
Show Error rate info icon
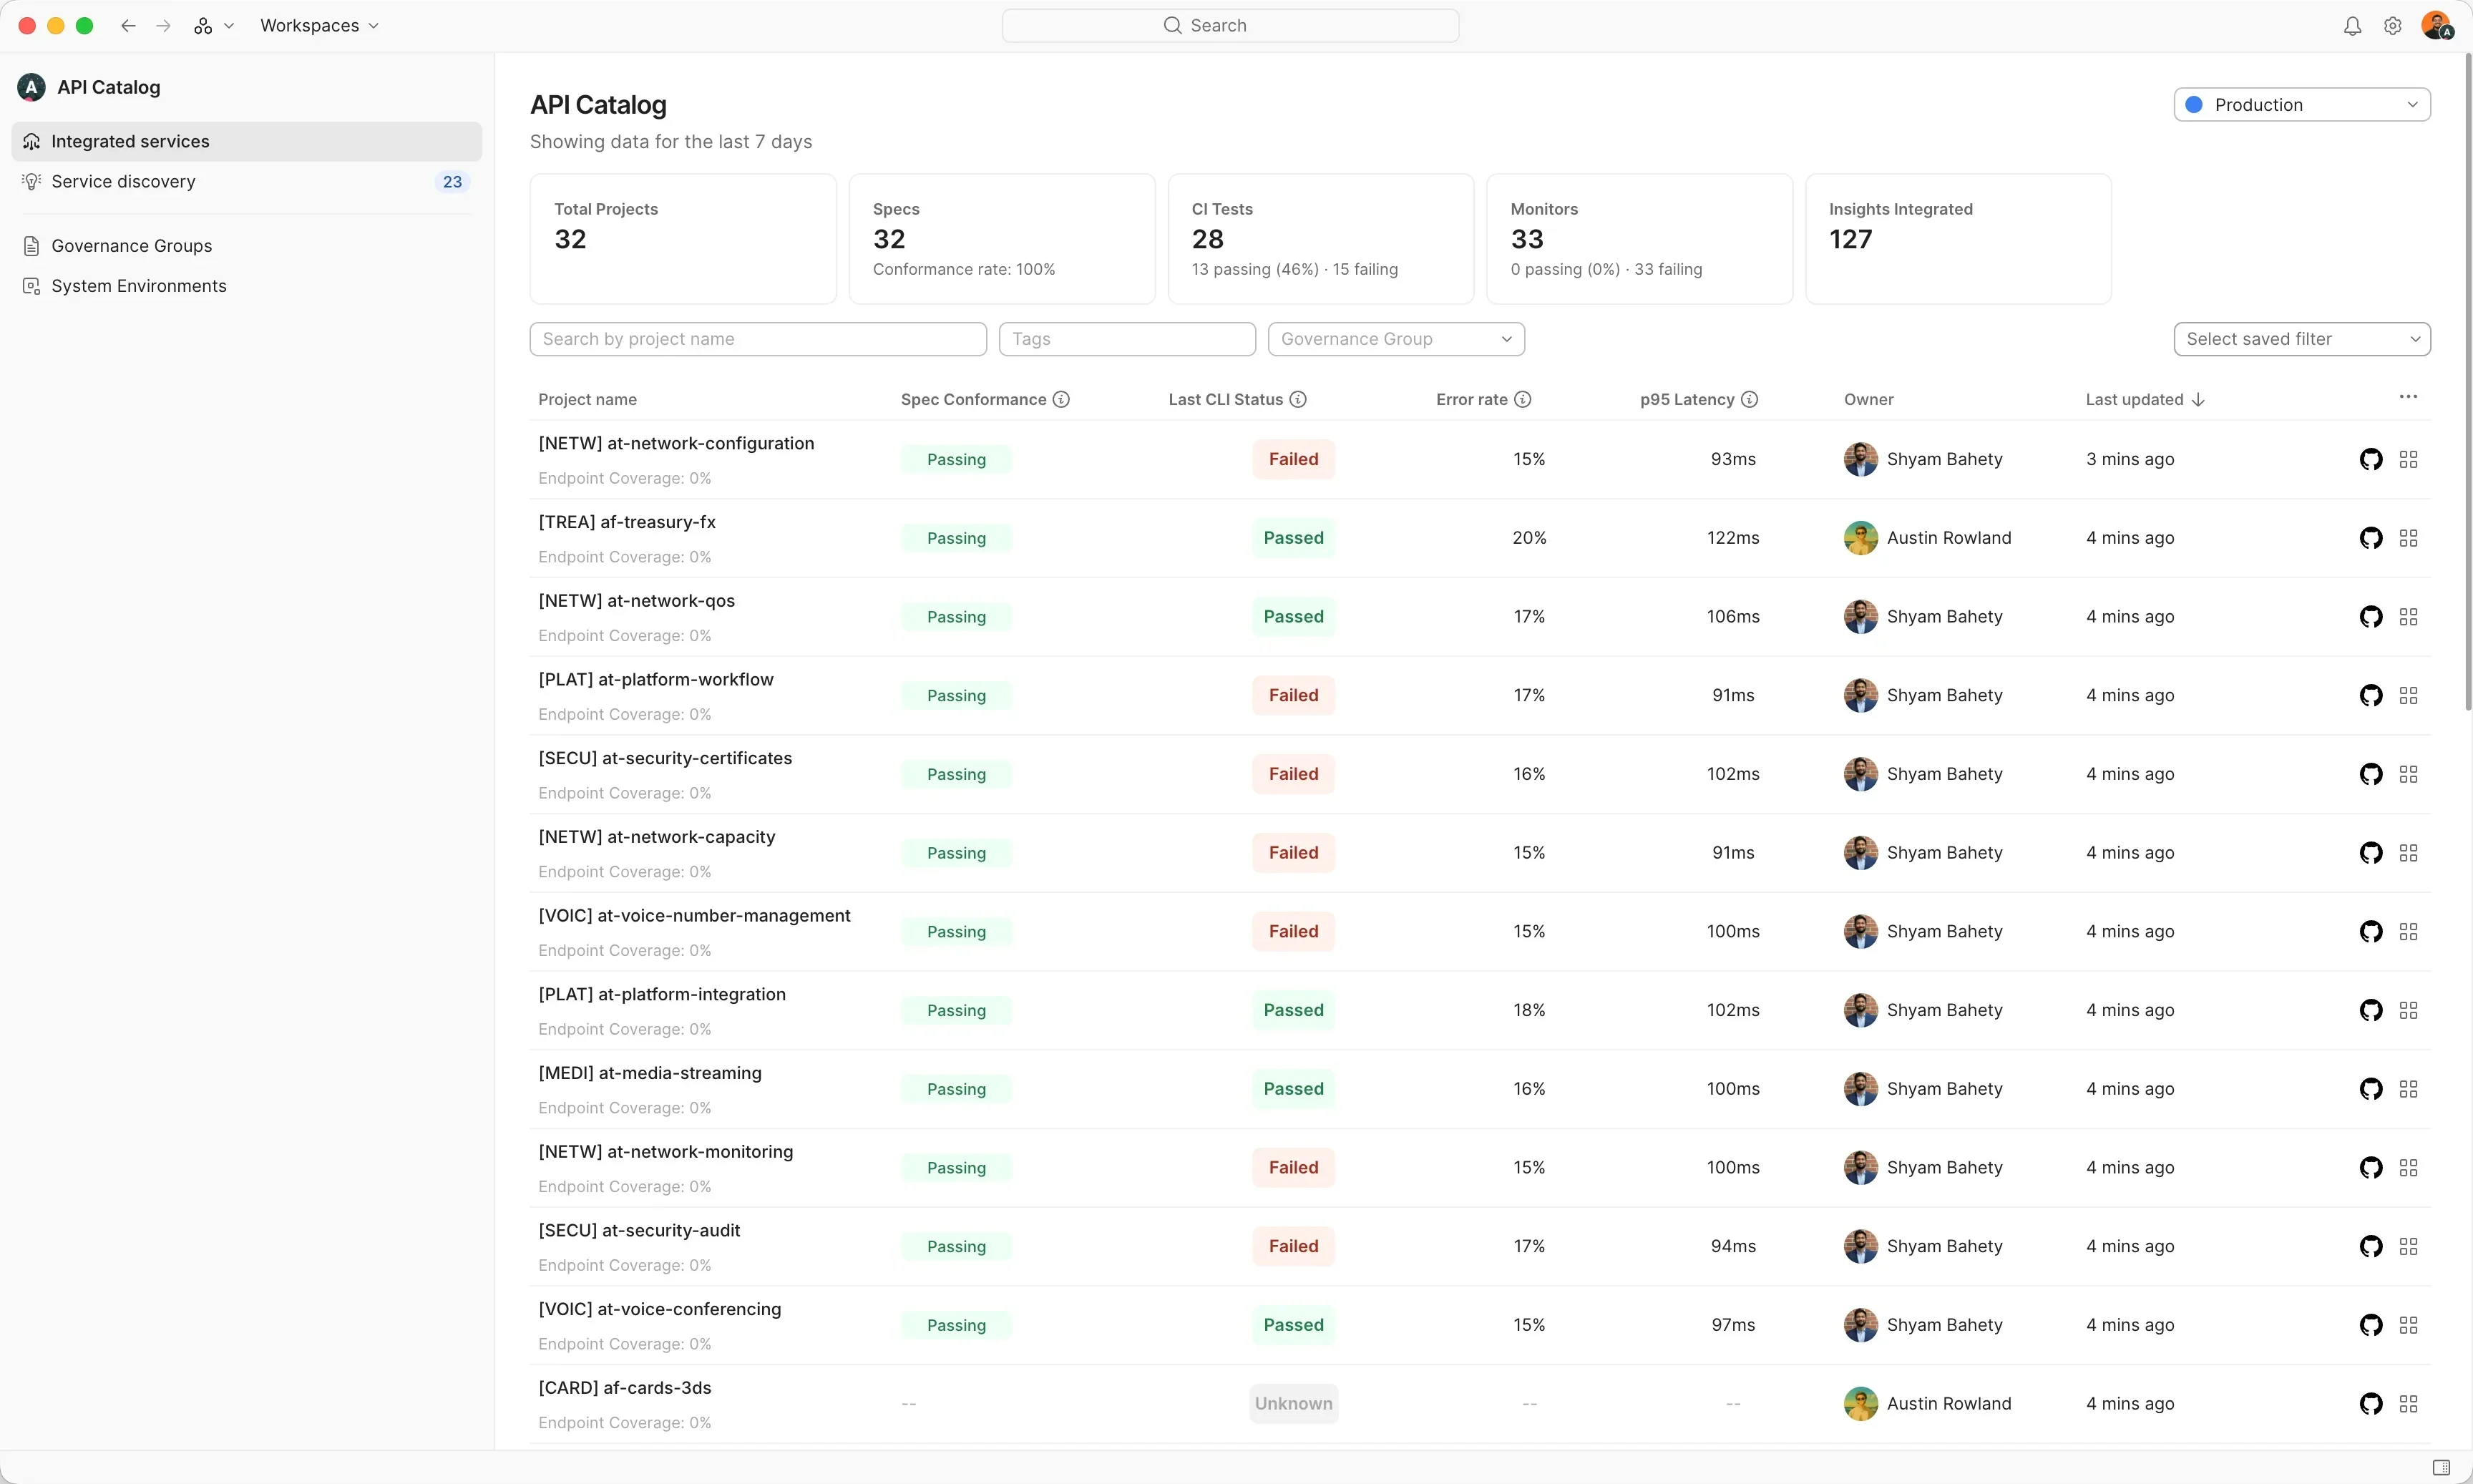click(x=1523, y=399)
